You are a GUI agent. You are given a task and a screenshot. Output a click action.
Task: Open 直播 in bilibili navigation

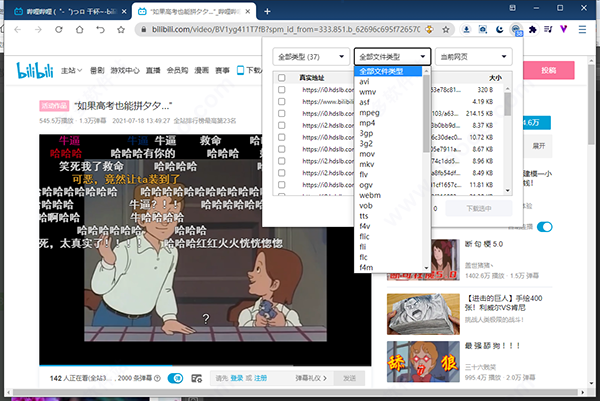click(153, 70)
